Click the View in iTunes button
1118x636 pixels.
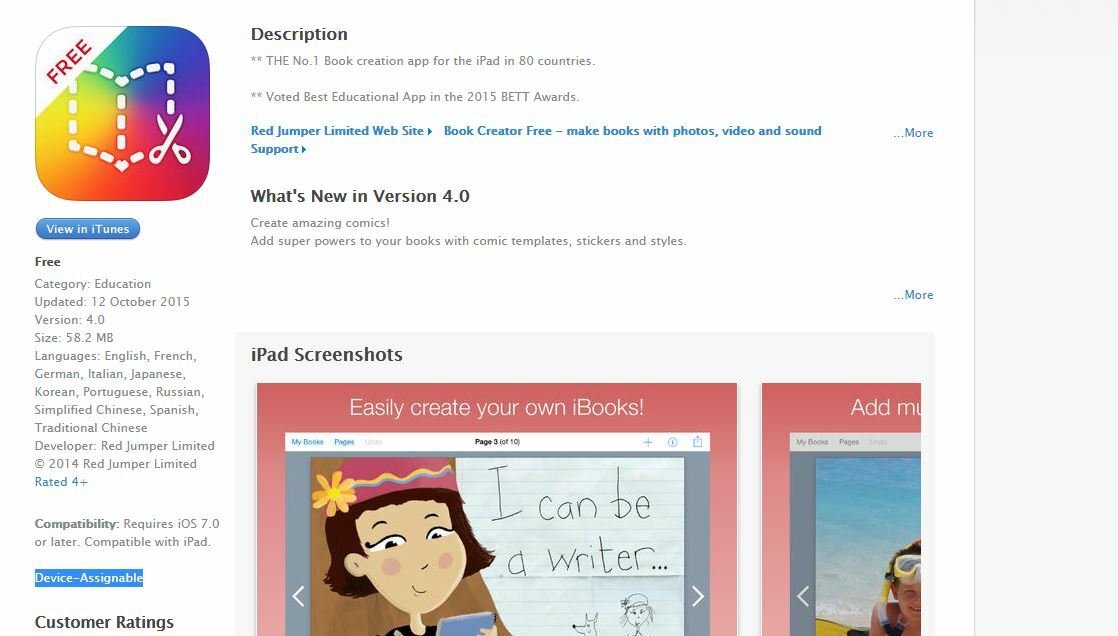pyautogui.click(x=88, y=229)
